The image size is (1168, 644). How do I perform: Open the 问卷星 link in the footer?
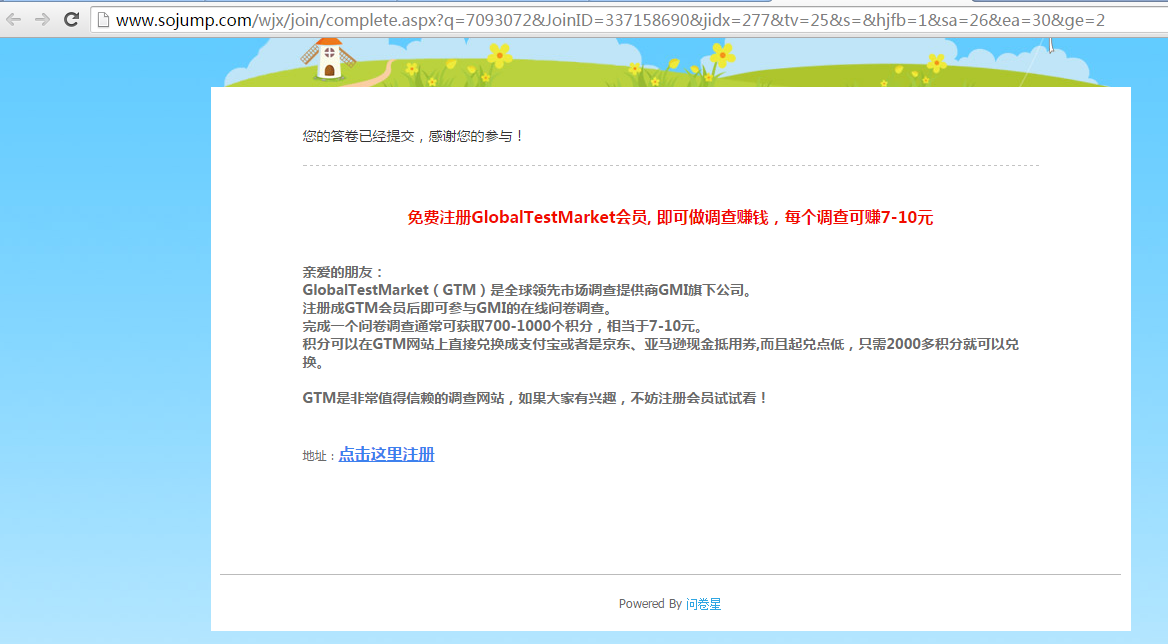(703, 604)
